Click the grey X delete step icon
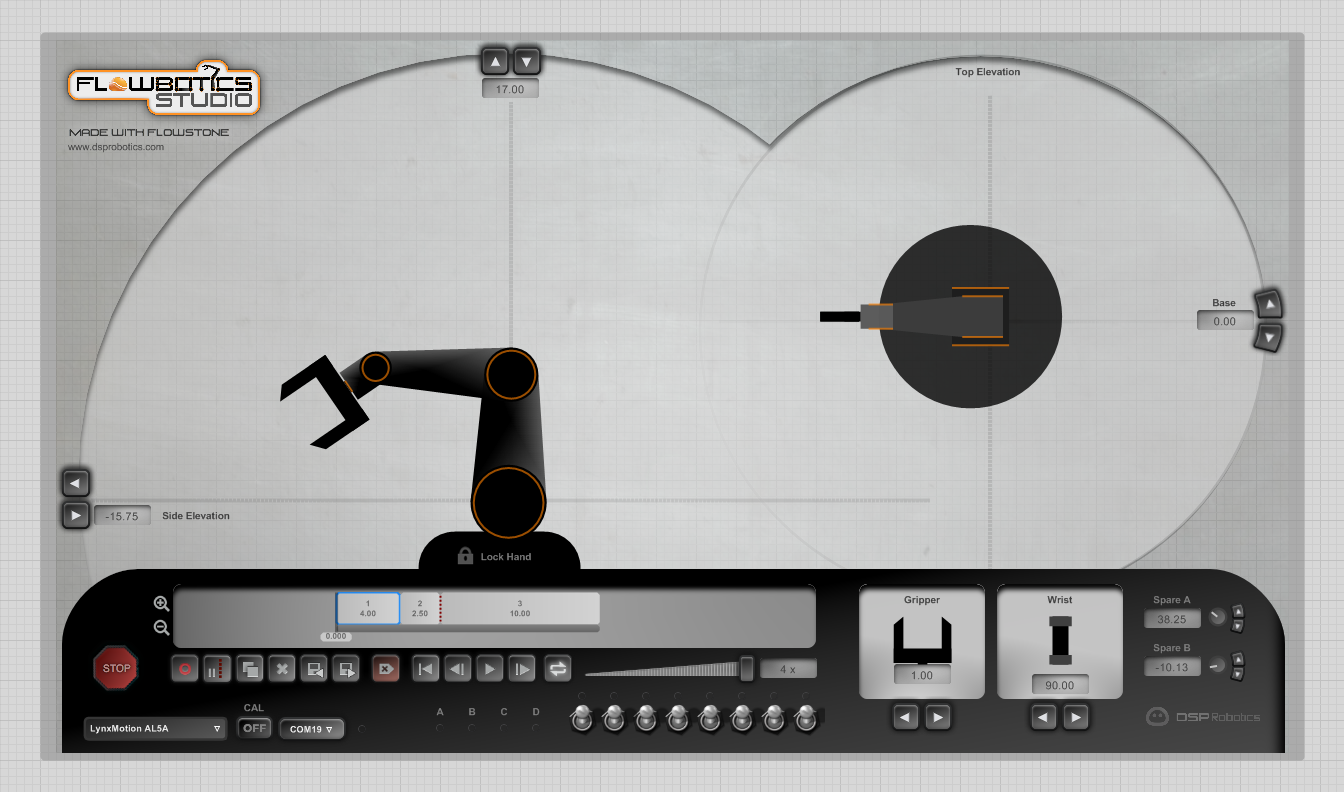The image size is (1344, 792). 282,669
